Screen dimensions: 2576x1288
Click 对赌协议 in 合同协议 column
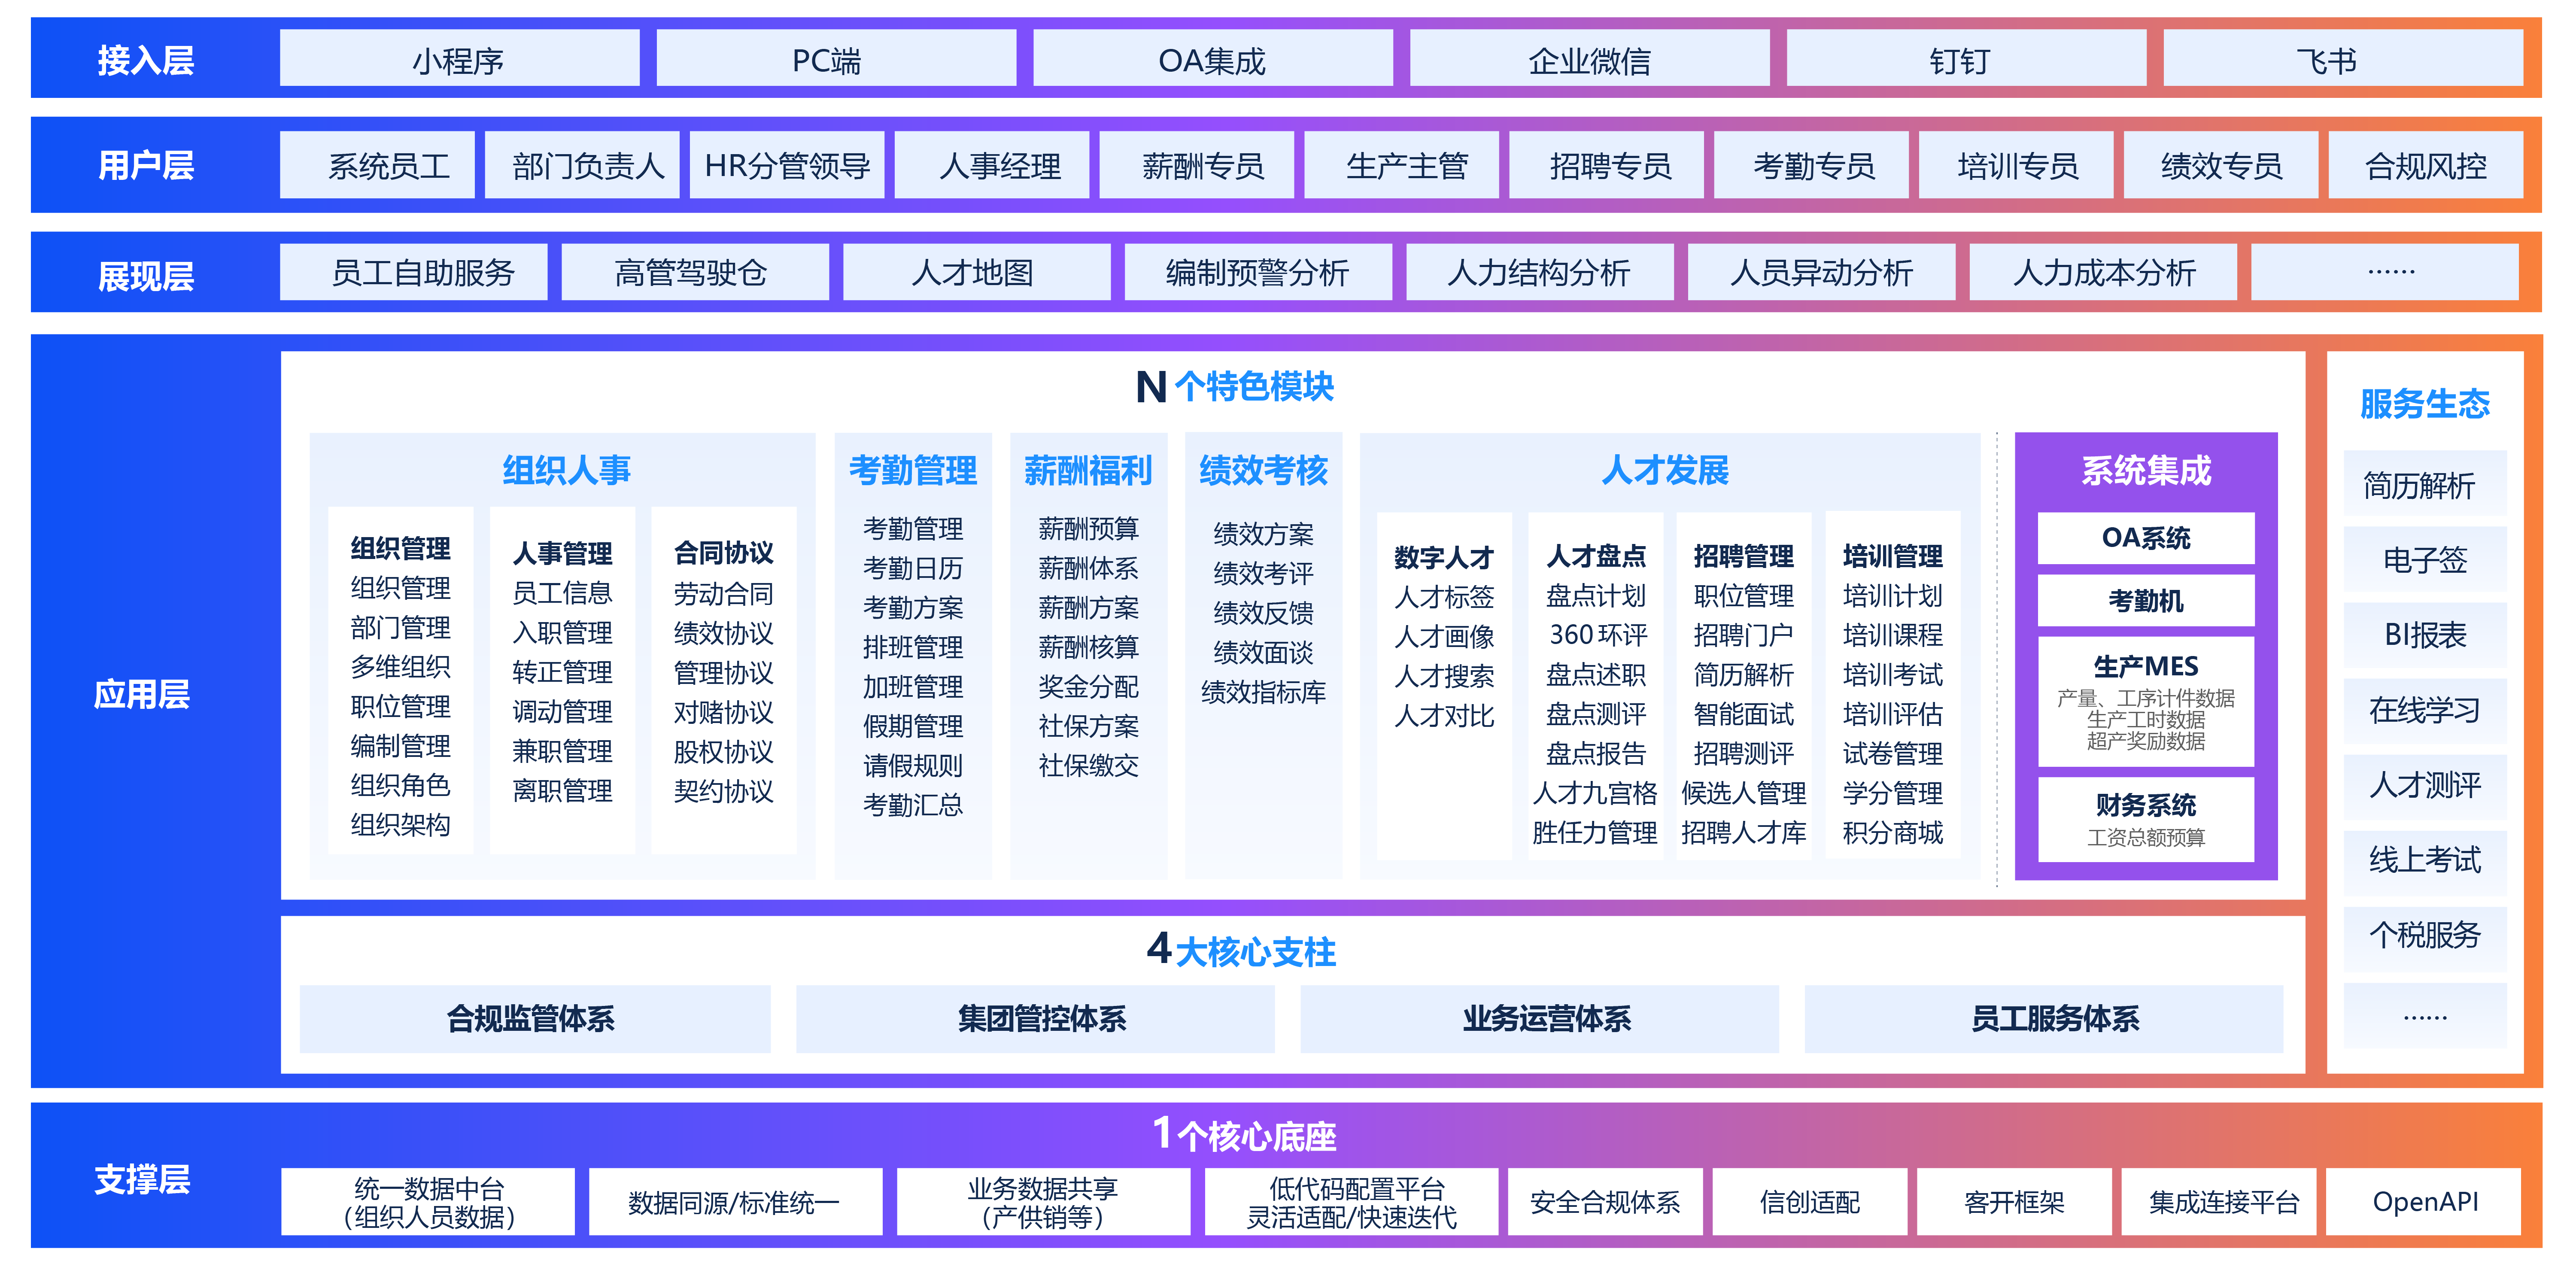pyautogui.click(x=723, y=712)
